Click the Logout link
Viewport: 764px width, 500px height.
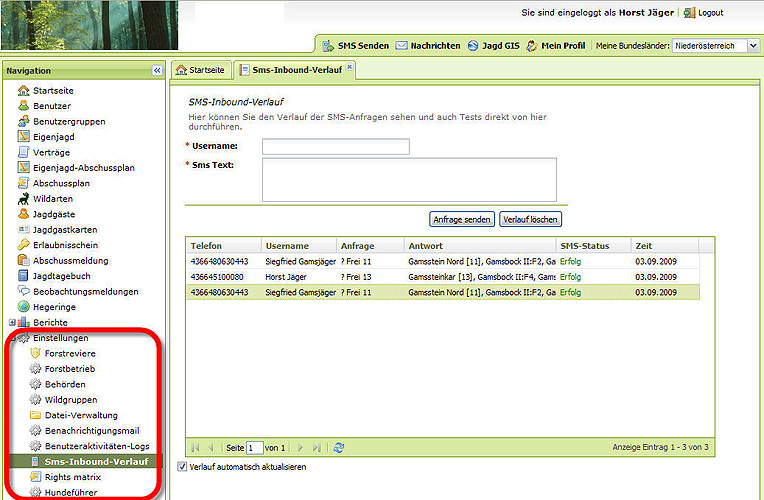710,13
